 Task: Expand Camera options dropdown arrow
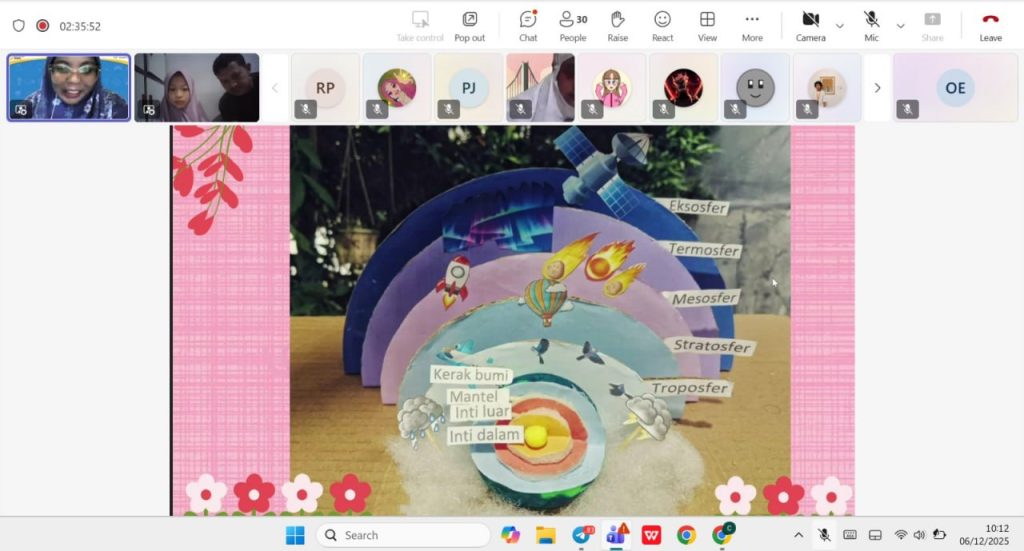[x=839, y=26]
